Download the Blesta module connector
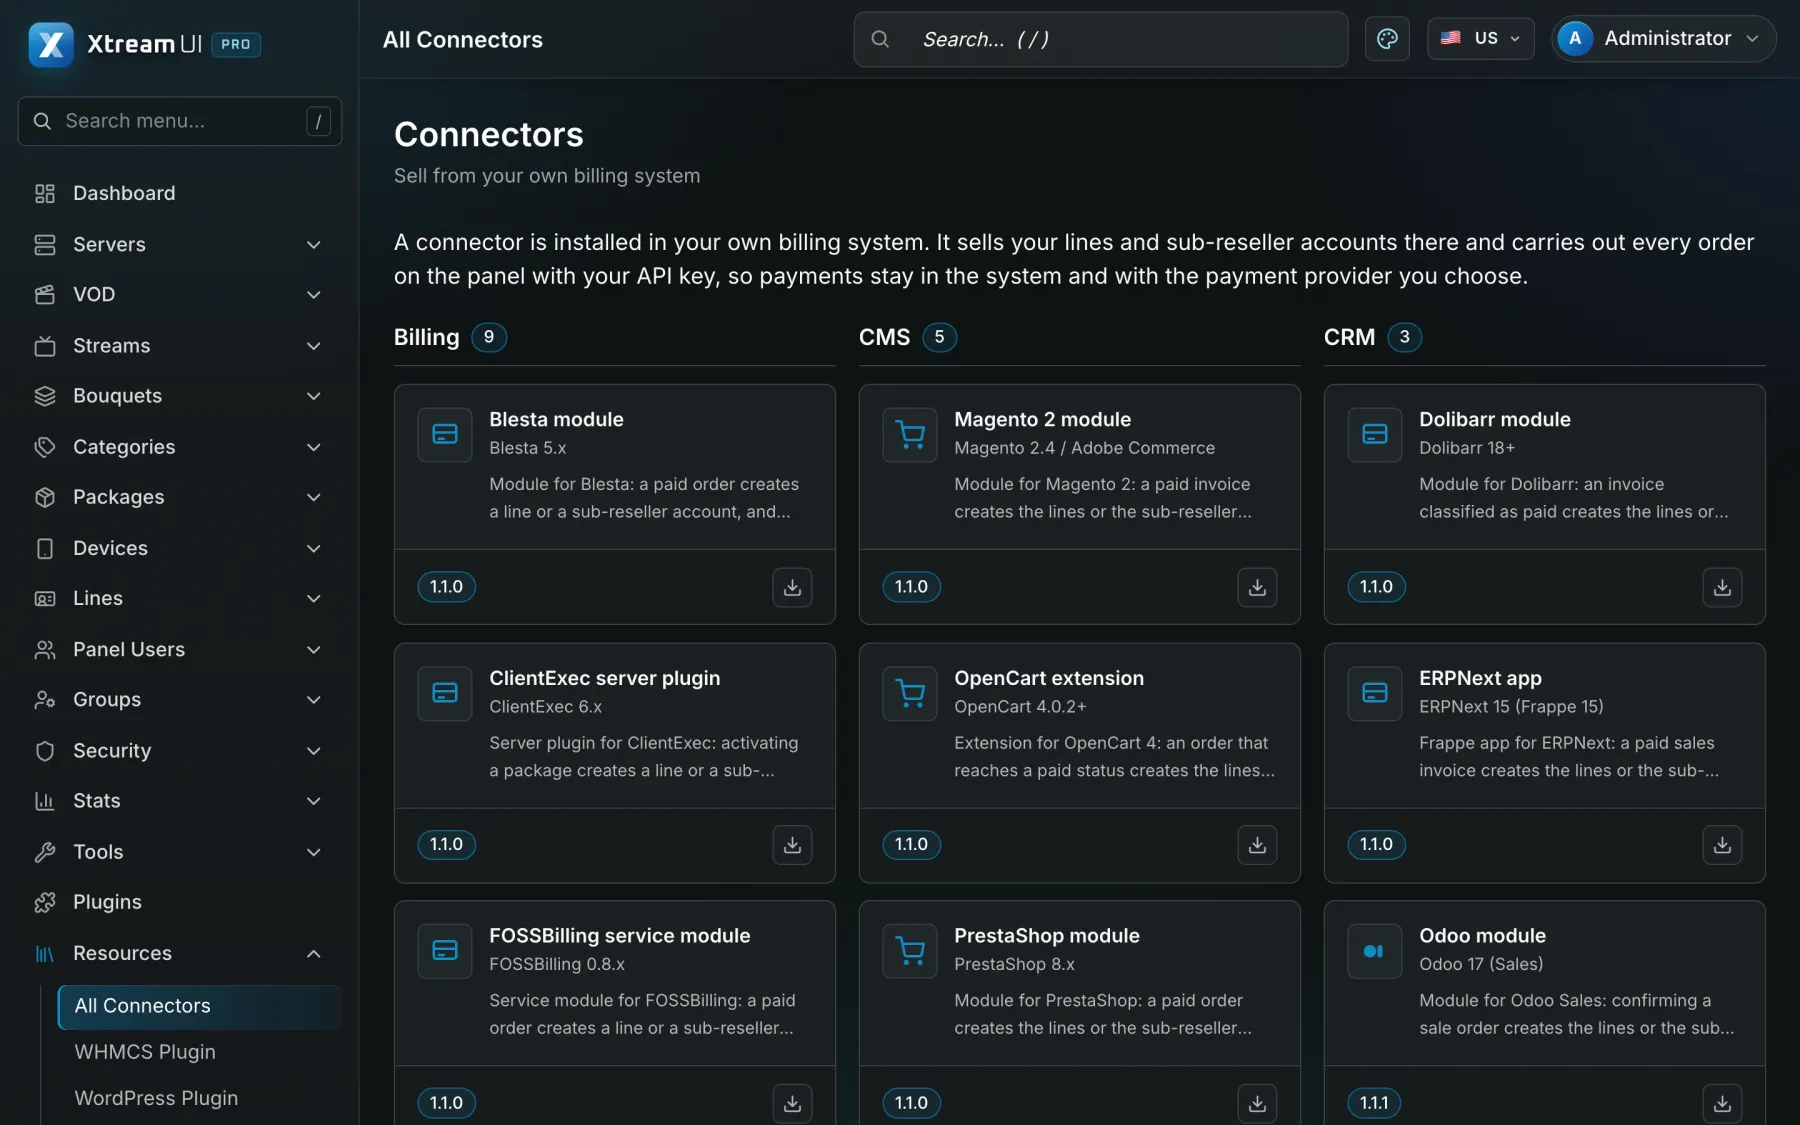The image size is (1800, 1125). (x=792, y=587)
